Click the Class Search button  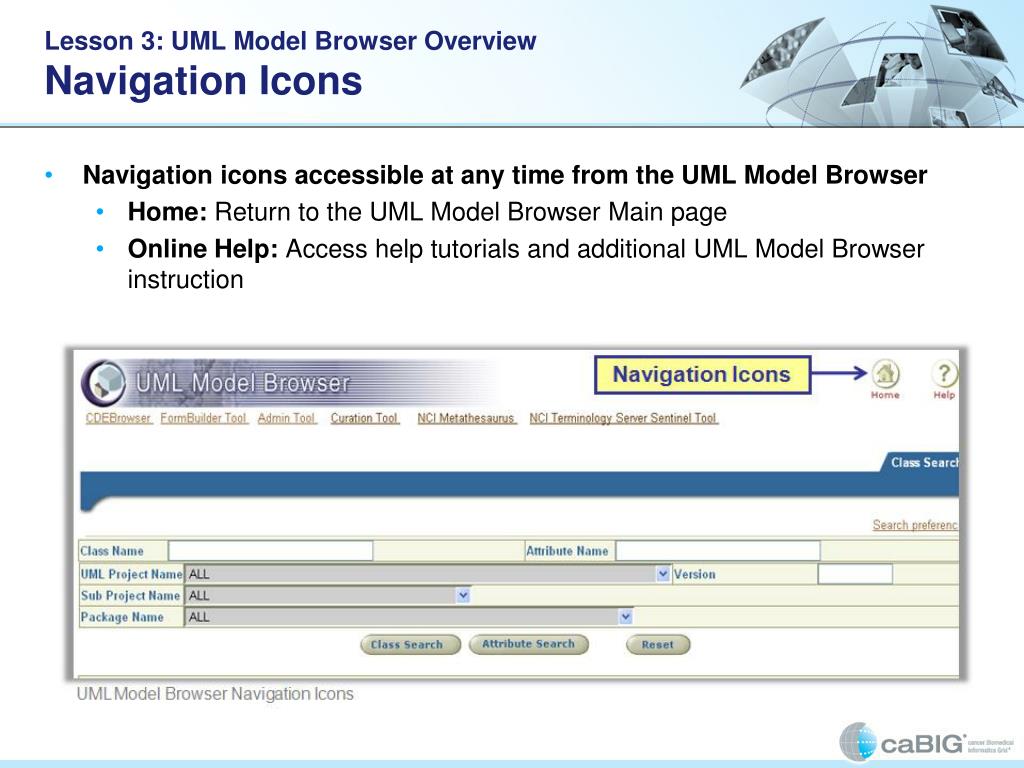(410, 645)
